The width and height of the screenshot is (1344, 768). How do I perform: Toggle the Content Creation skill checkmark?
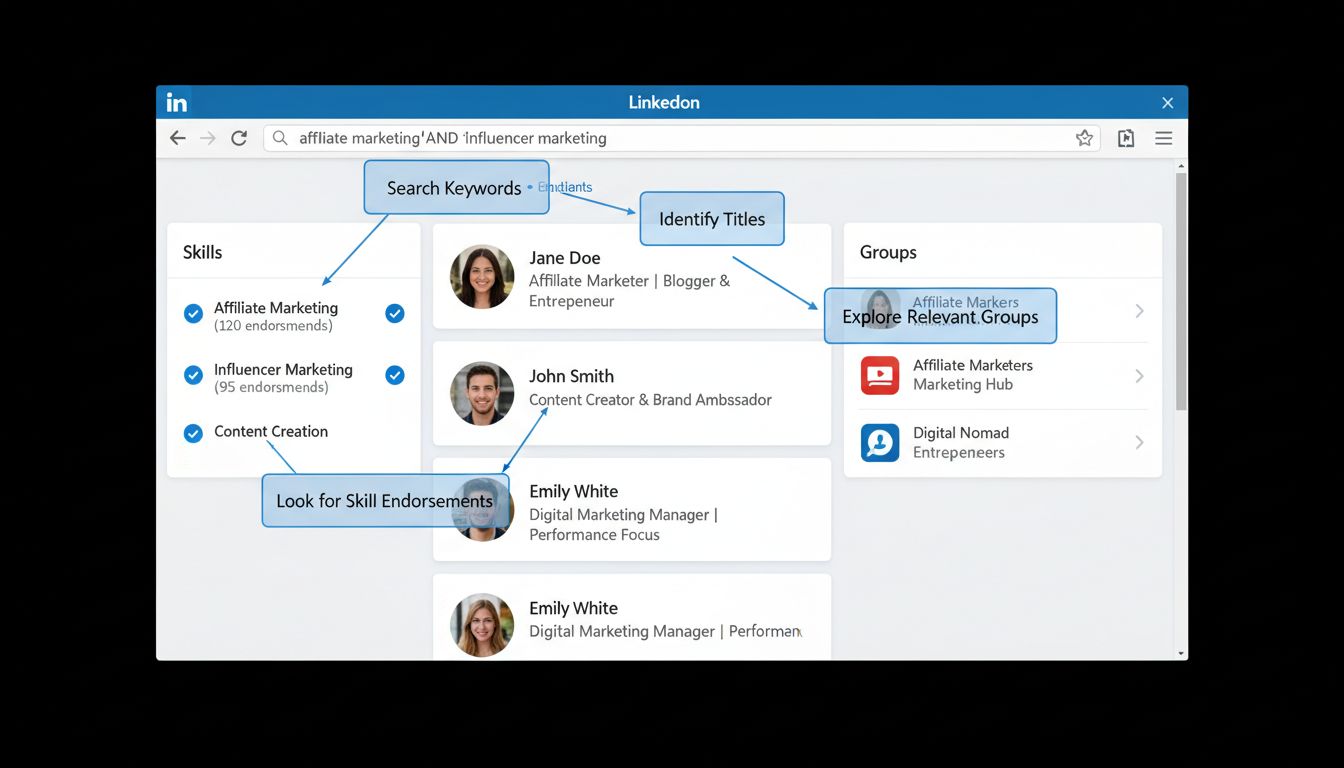(193, 434)
